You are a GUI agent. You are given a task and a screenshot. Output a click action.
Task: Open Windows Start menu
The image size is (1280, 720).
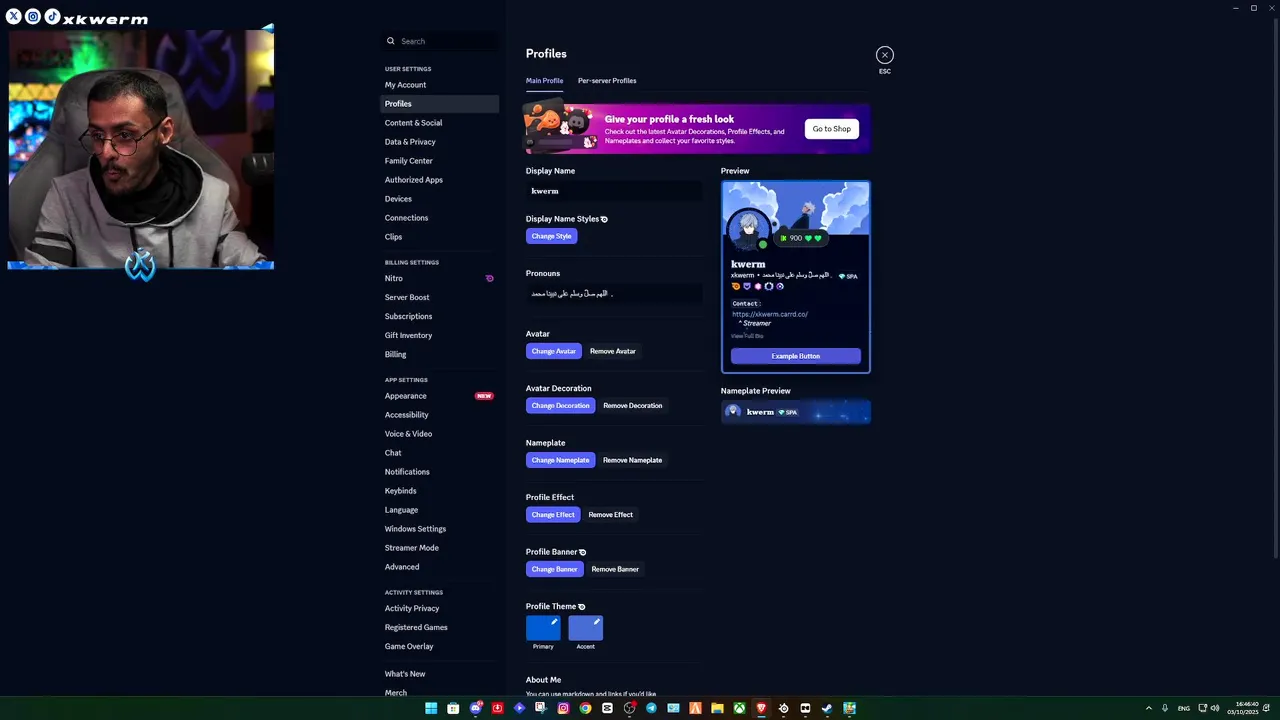431,708
